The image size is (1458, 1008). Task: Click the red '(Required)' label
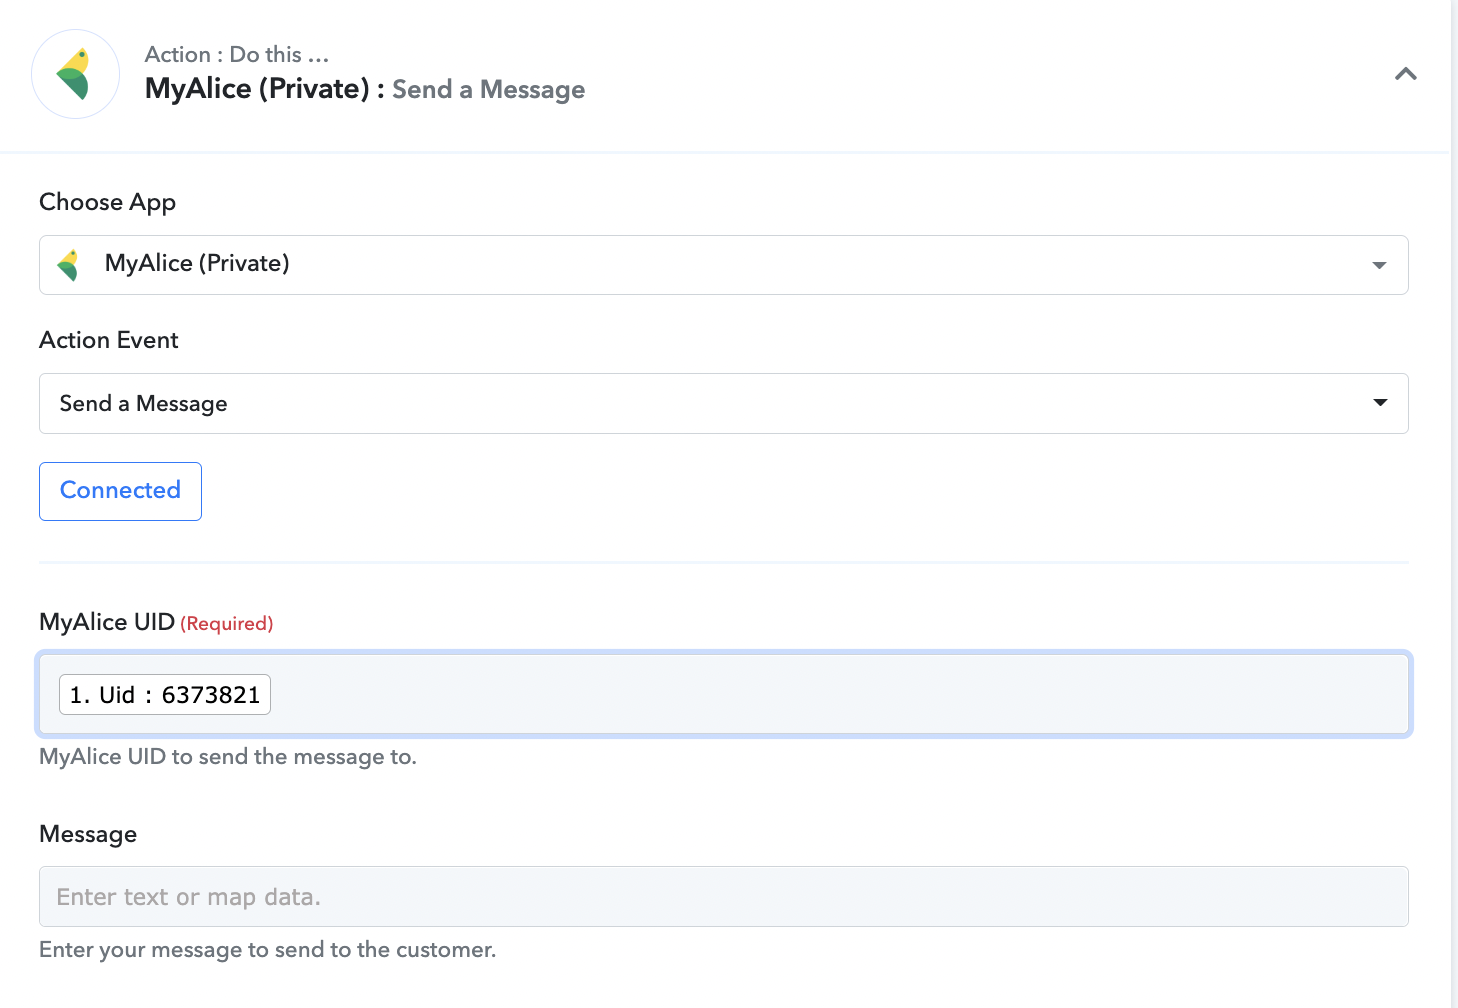point(226,624)
